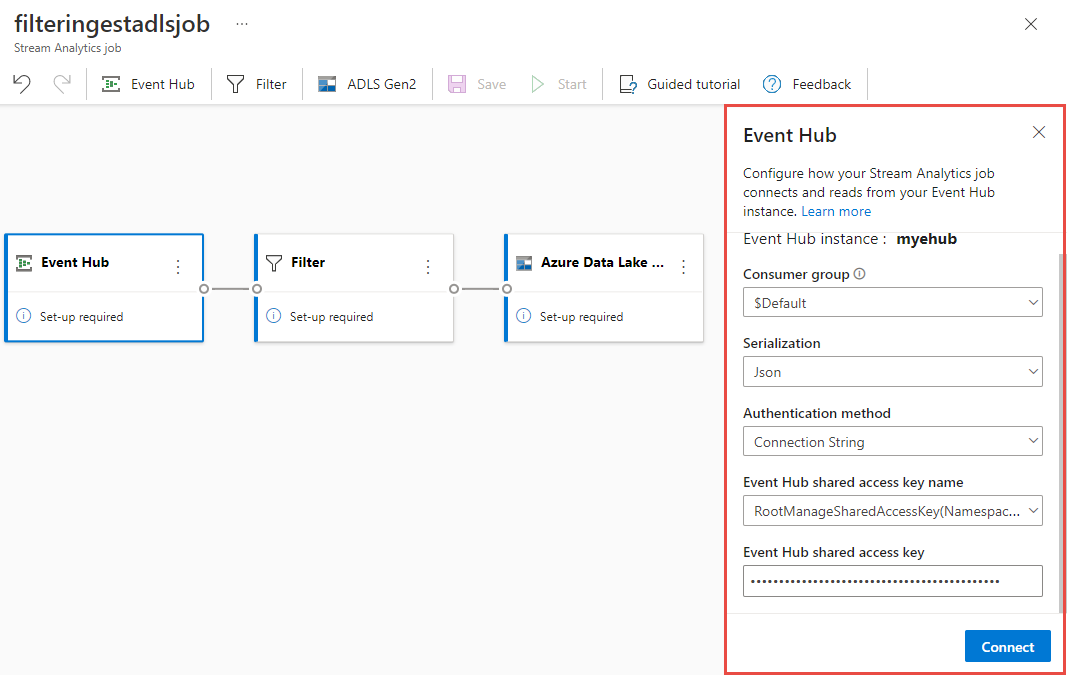The image size is (1067, 675).
Task: Click the Save toolbar button
Action: [x=477, y=84]
